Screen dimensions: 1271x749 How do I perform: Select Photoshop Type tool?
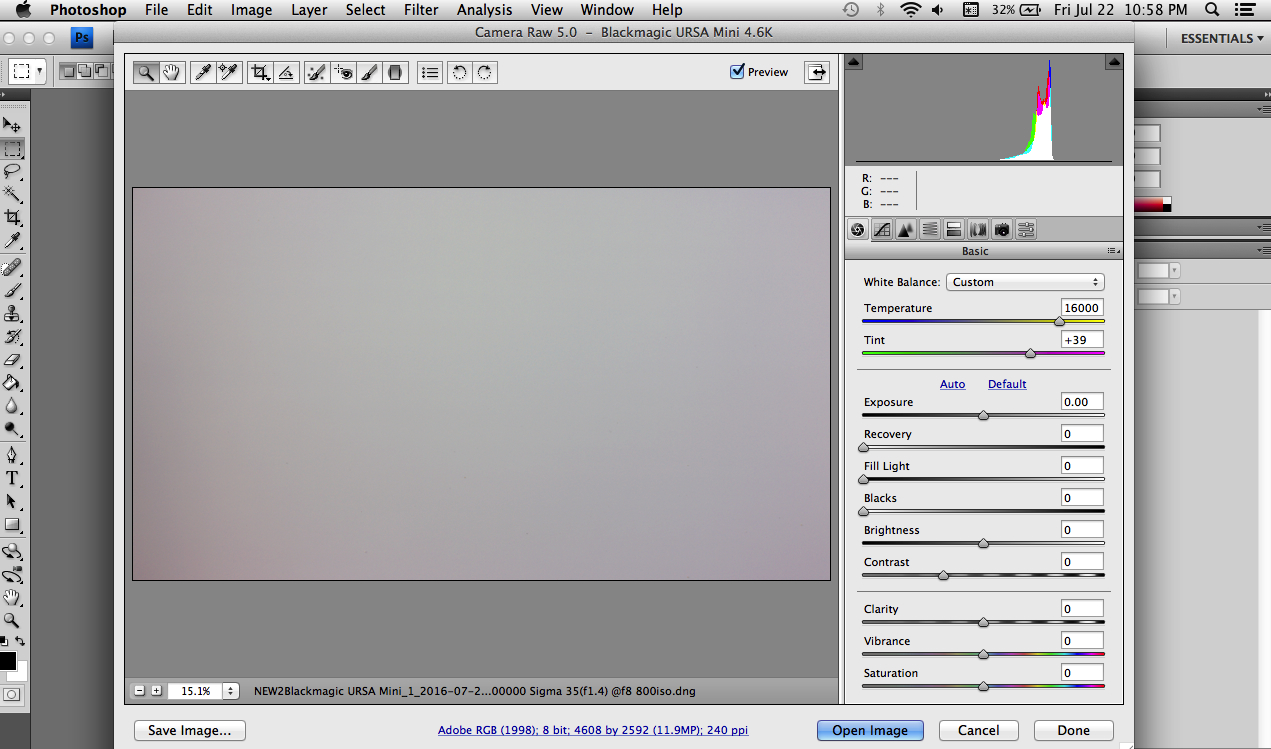click(12, 478)
